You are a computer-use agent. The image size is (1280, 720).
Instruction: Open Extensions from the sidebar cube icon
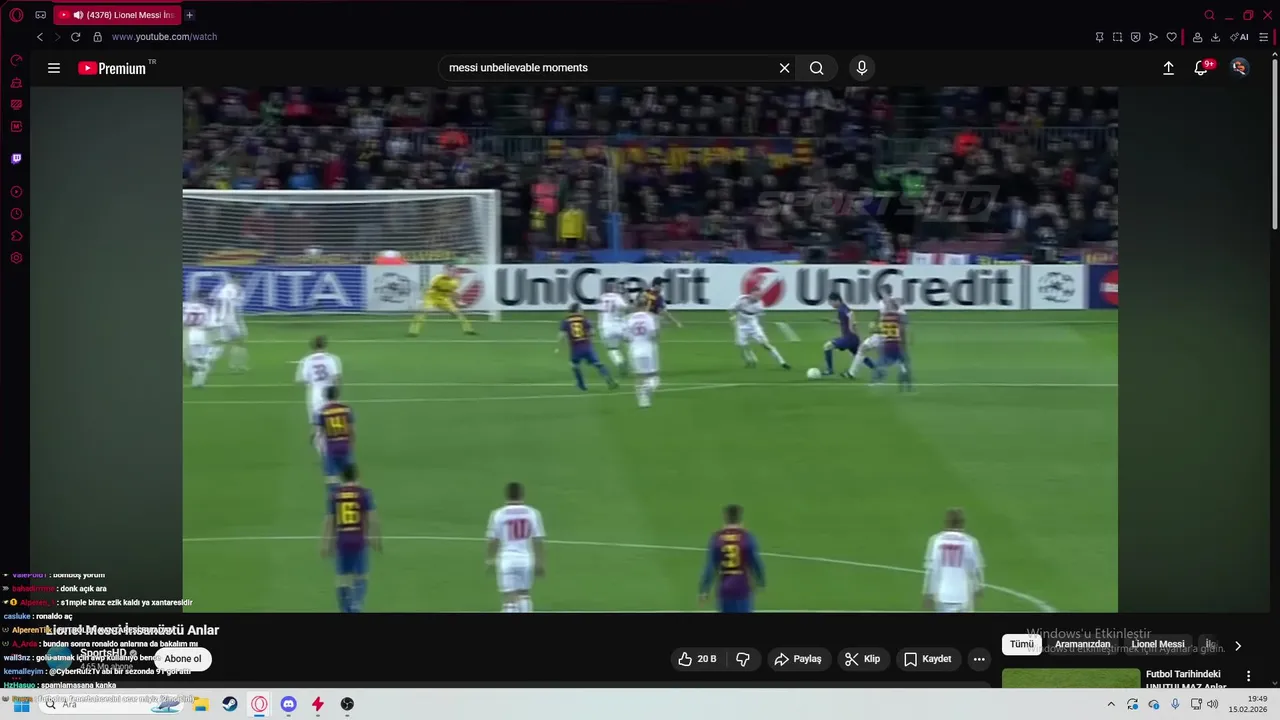click(16, 236)
